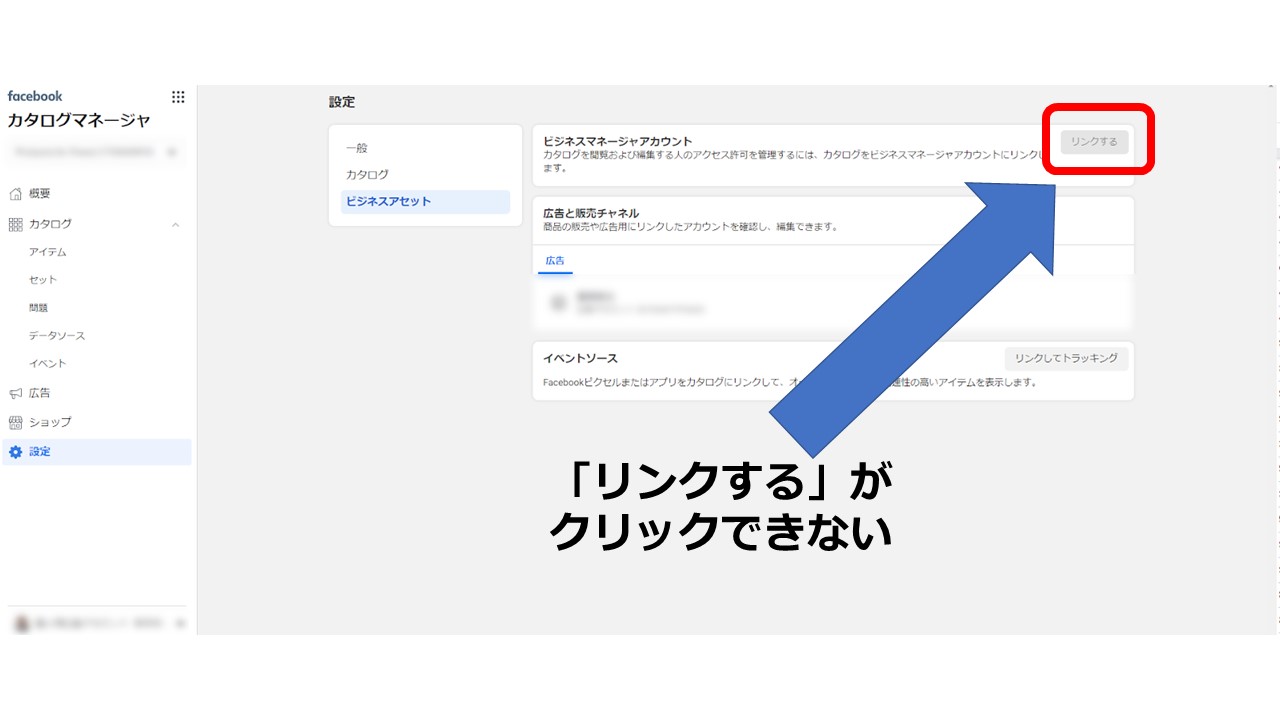Screen dimensions: 1280x720
Task: Click the 広告 megaphone icon
Action: point(15,393)
